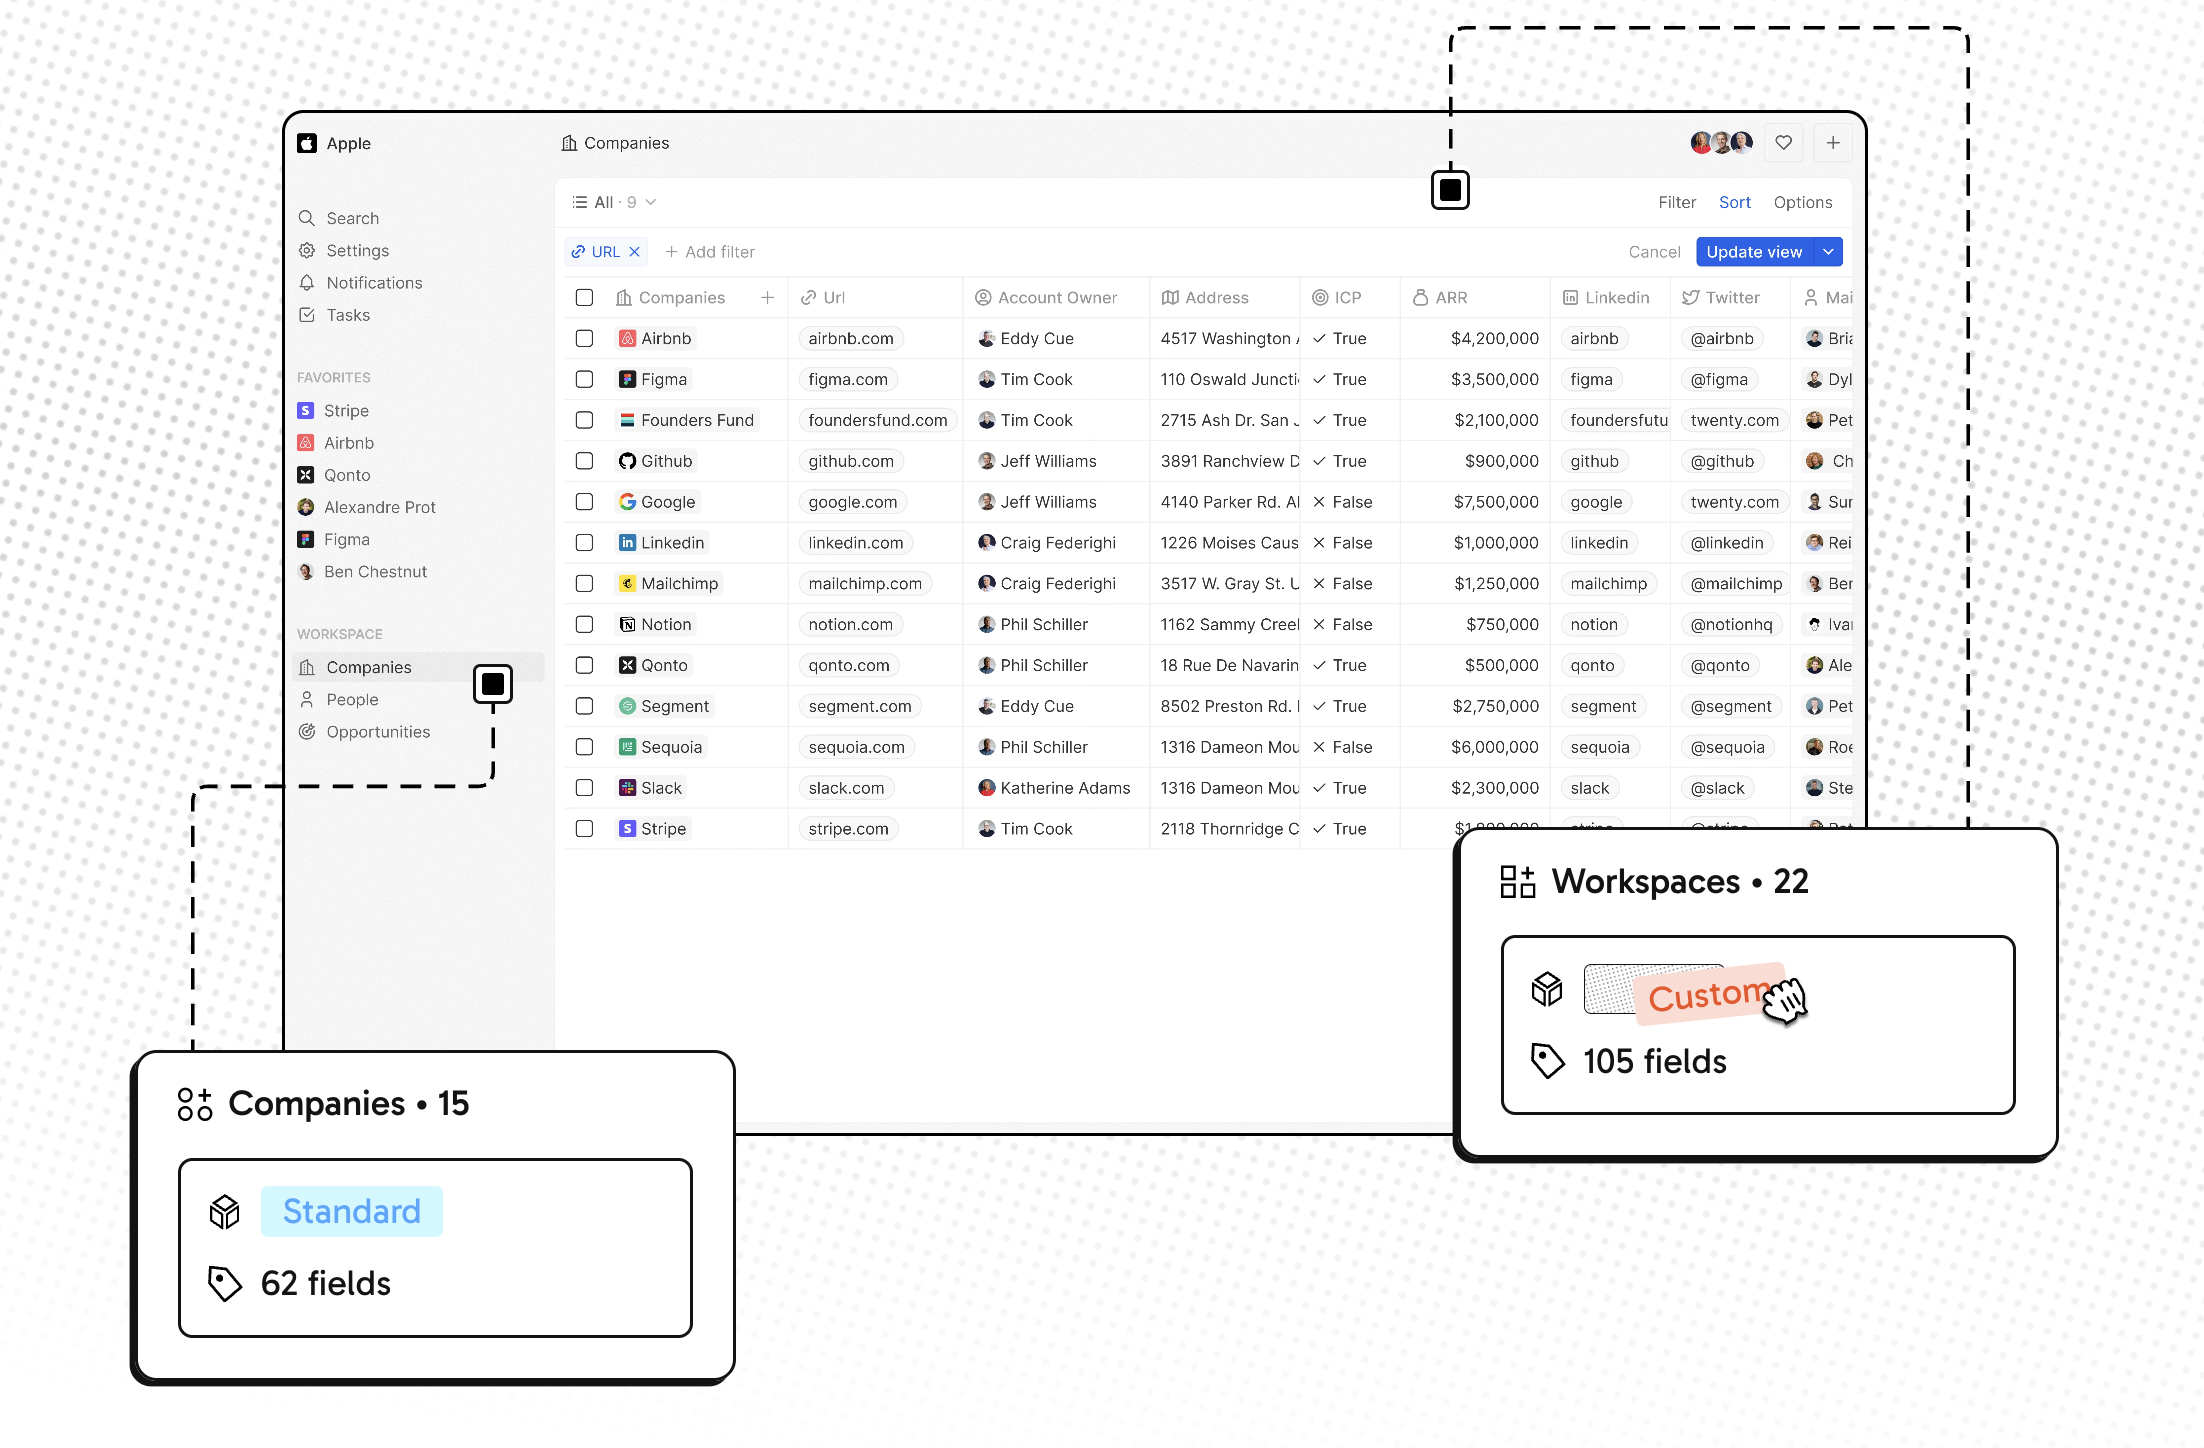Open Opportunities in workspace sidebar
Screen dimensions: 2204x1448
(377, 732)
